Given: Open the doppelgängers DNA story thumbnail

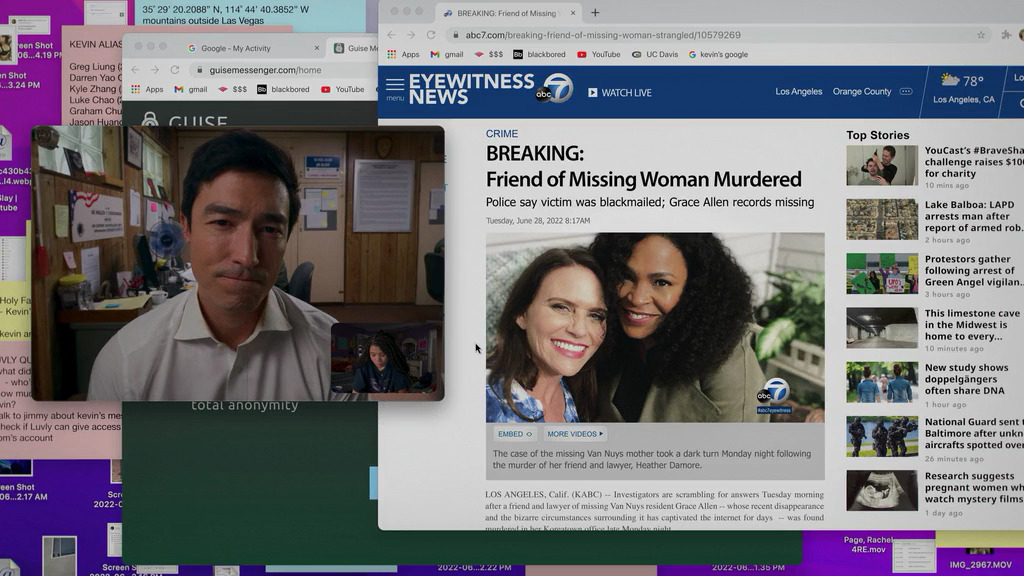Looking at the screenshot, I should tap(882, 383).
